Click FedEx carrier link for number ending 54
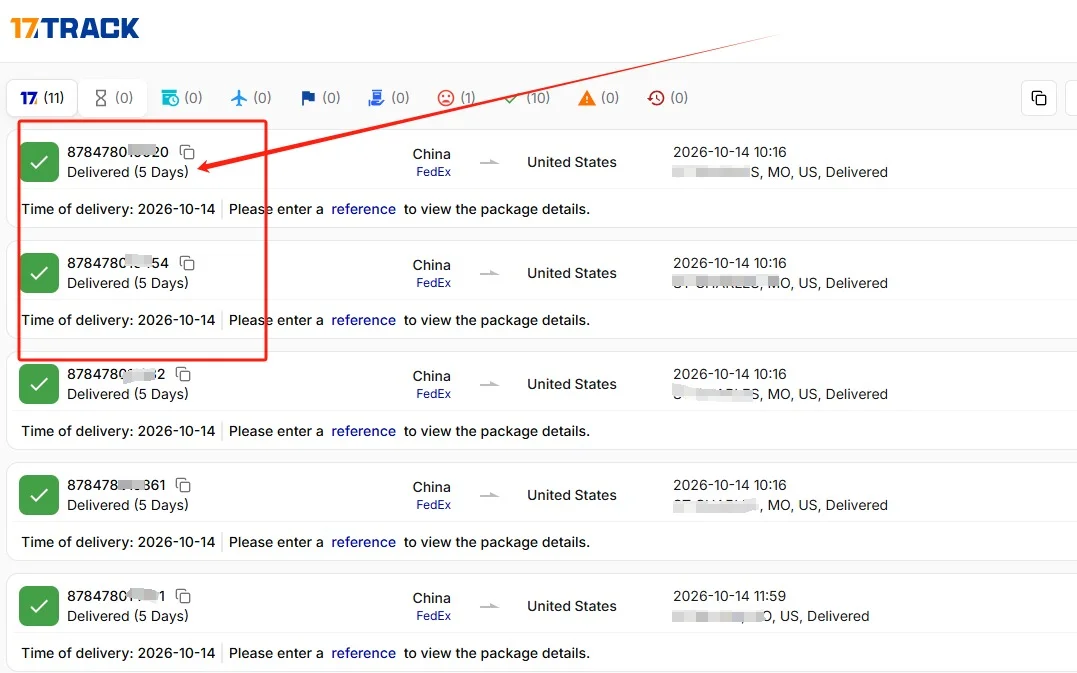This screenshot has width=1077, height=673. (x=433, y=283)
